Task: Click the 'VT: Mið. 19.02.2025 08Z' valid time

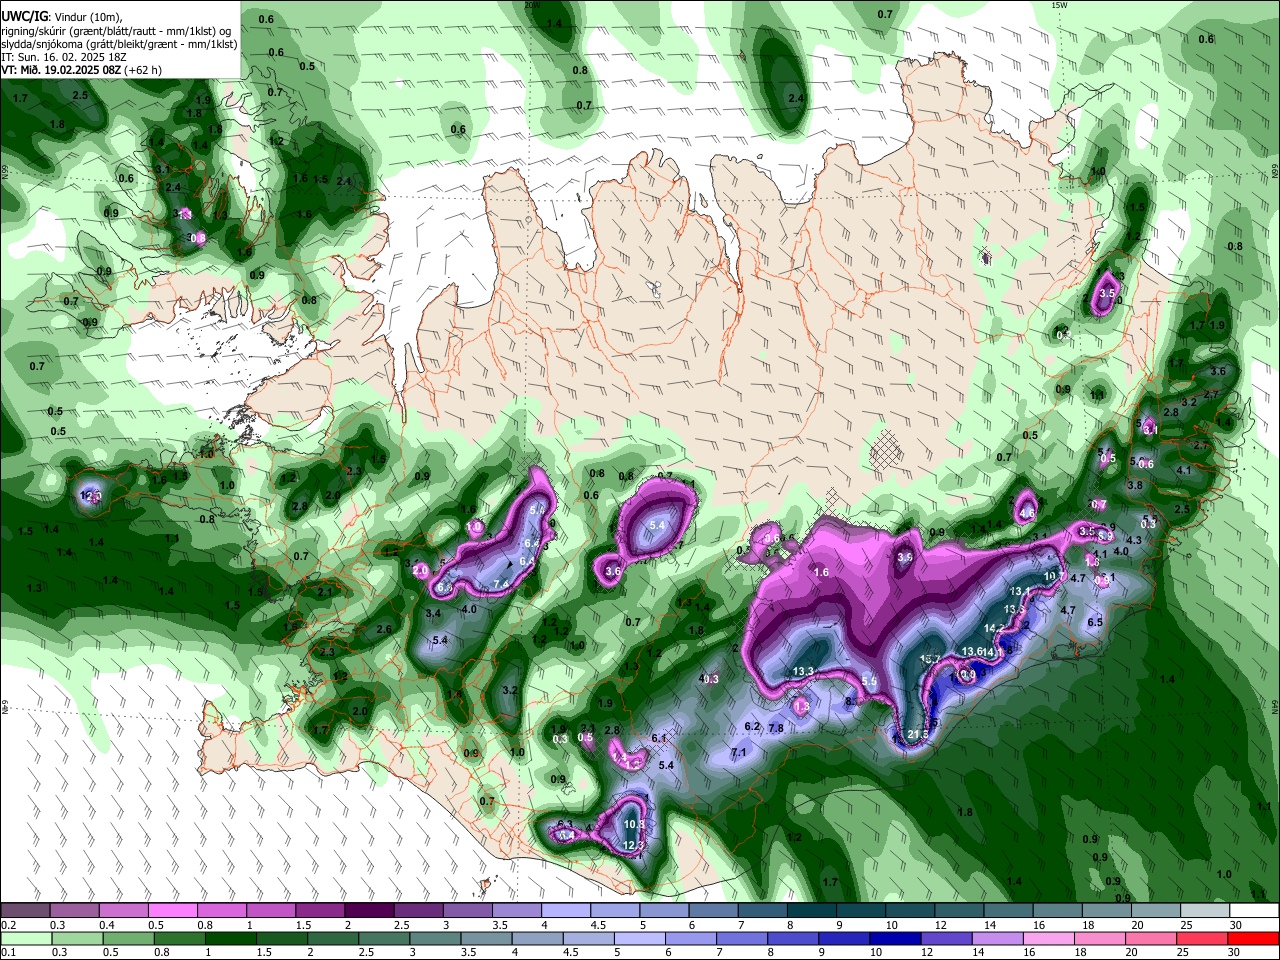Action: pos(62,70)
